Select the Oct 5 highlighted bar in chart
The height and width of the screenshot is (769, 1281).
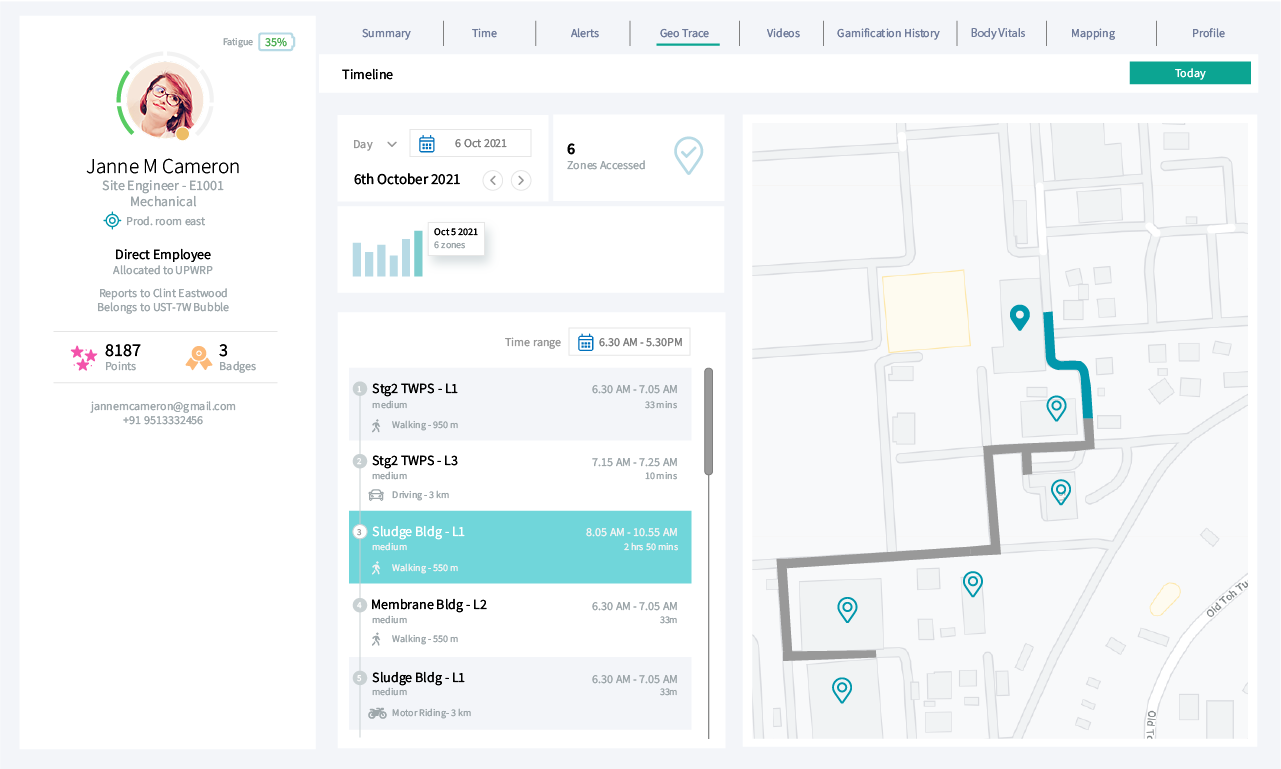click(418, 254)
